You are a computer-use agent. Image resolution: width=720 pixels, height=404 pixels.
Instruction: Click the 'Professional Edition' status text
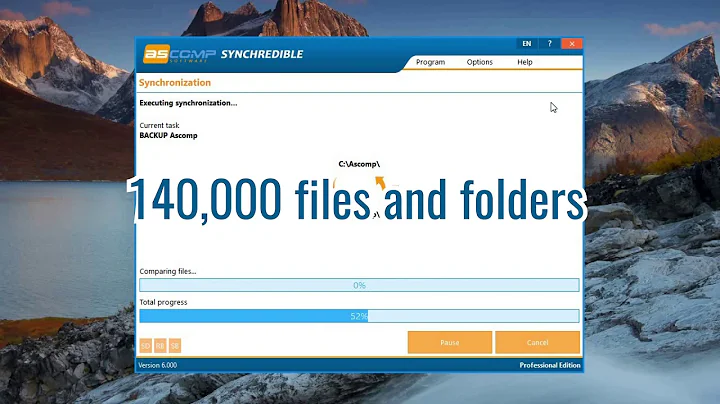pos(550,365)
